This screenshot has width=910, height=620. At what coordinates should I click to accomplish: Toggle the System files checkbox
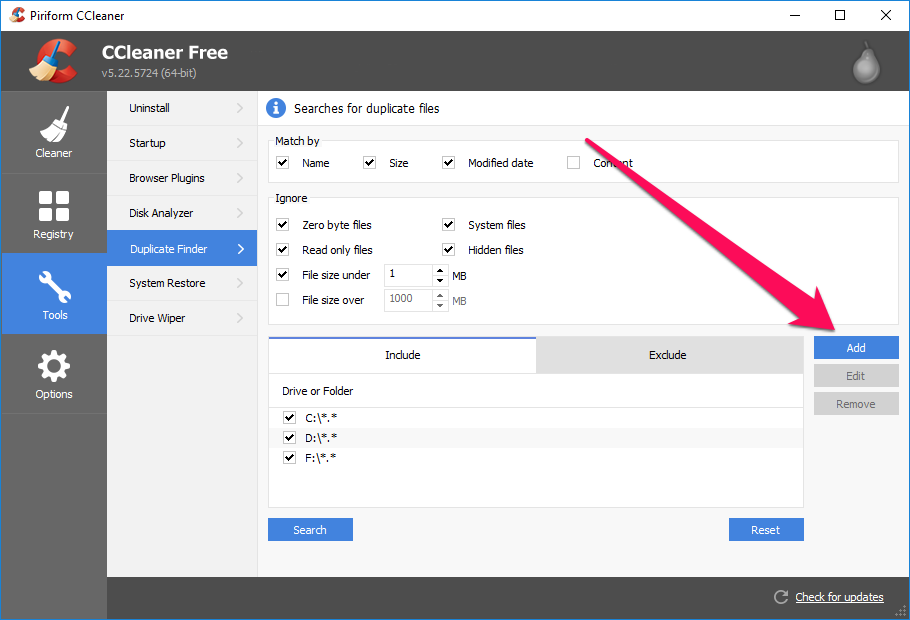coord(449,225)
